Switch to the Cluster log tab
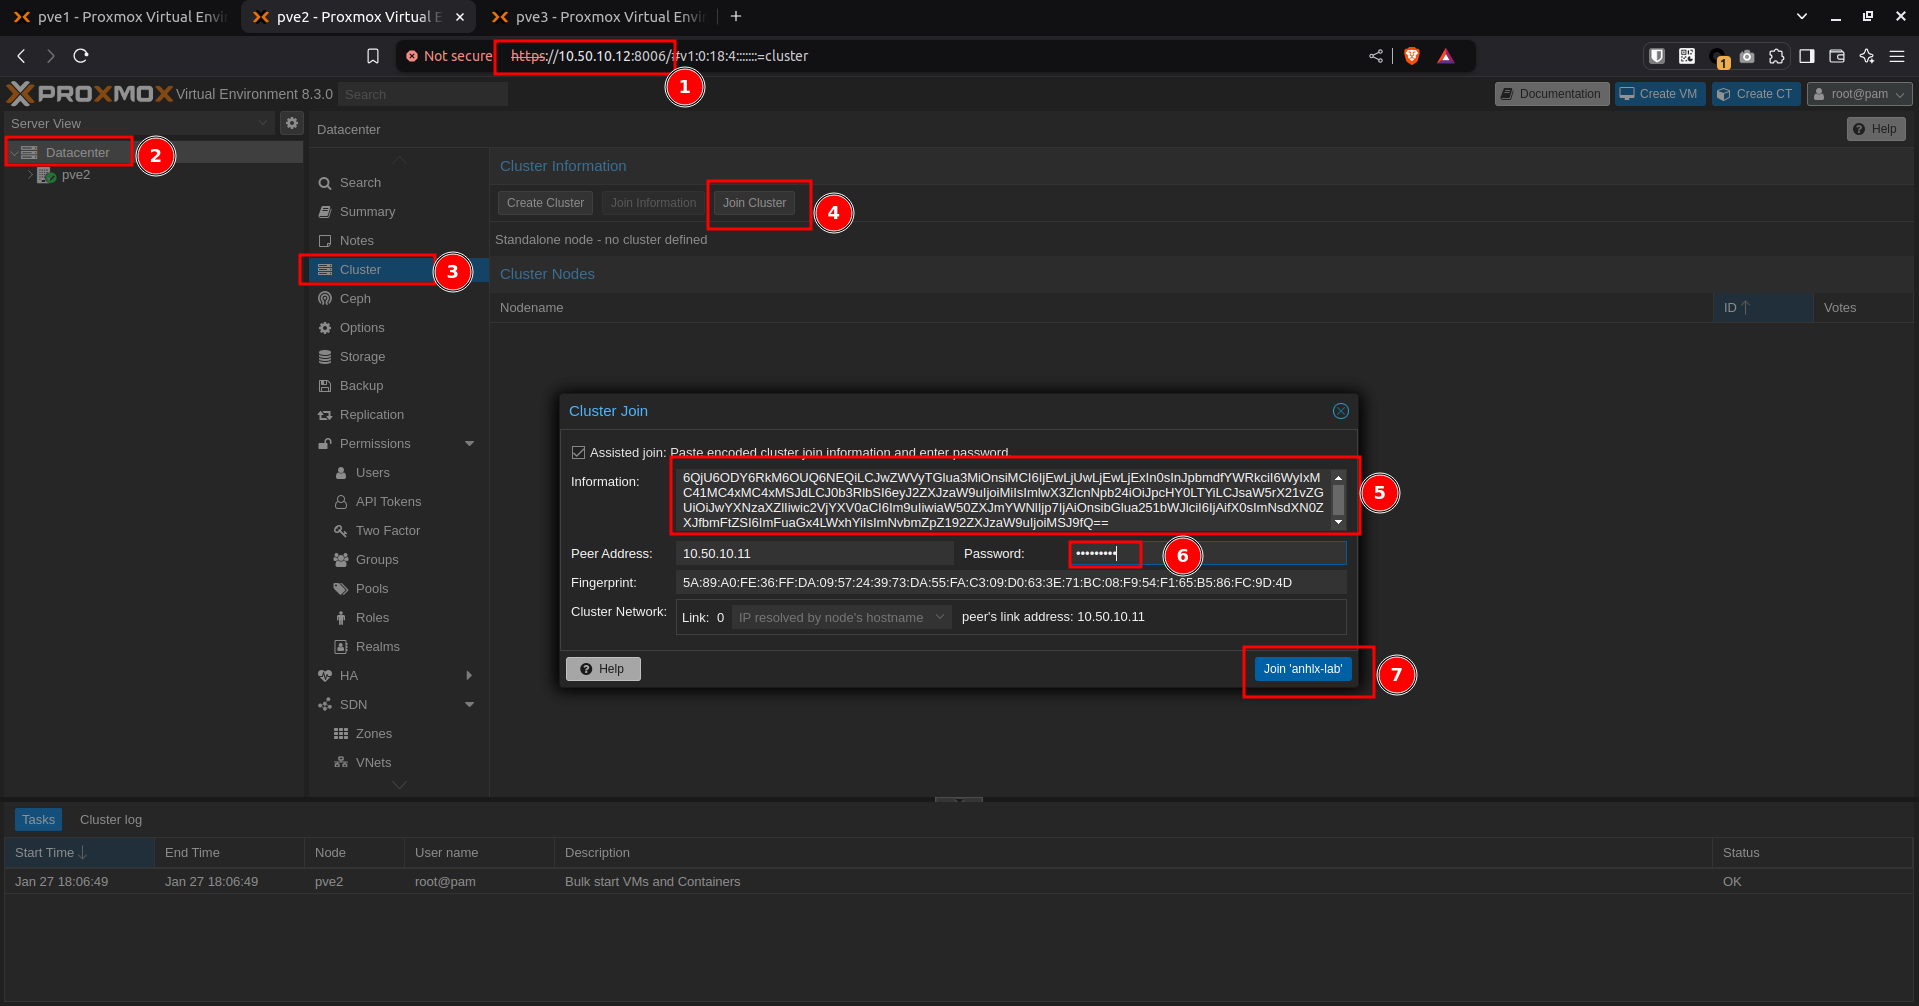 point(111,820)
